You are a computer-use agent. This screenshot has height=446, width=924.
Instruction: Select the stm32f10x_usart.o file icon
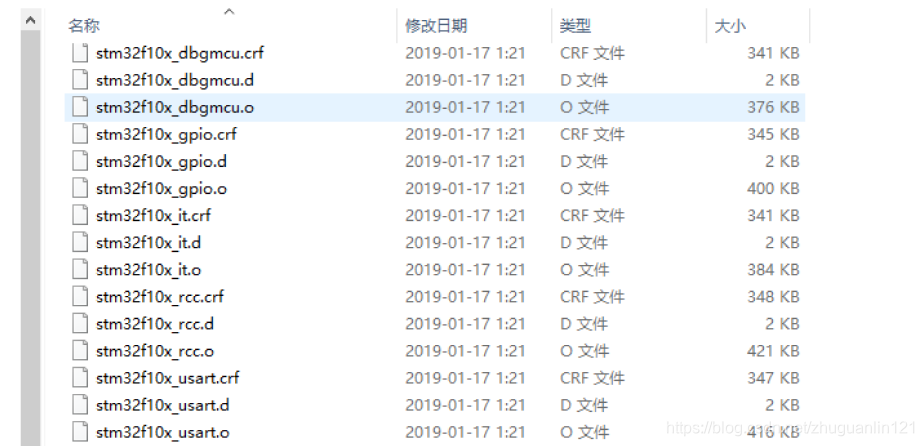pos(80,432)
